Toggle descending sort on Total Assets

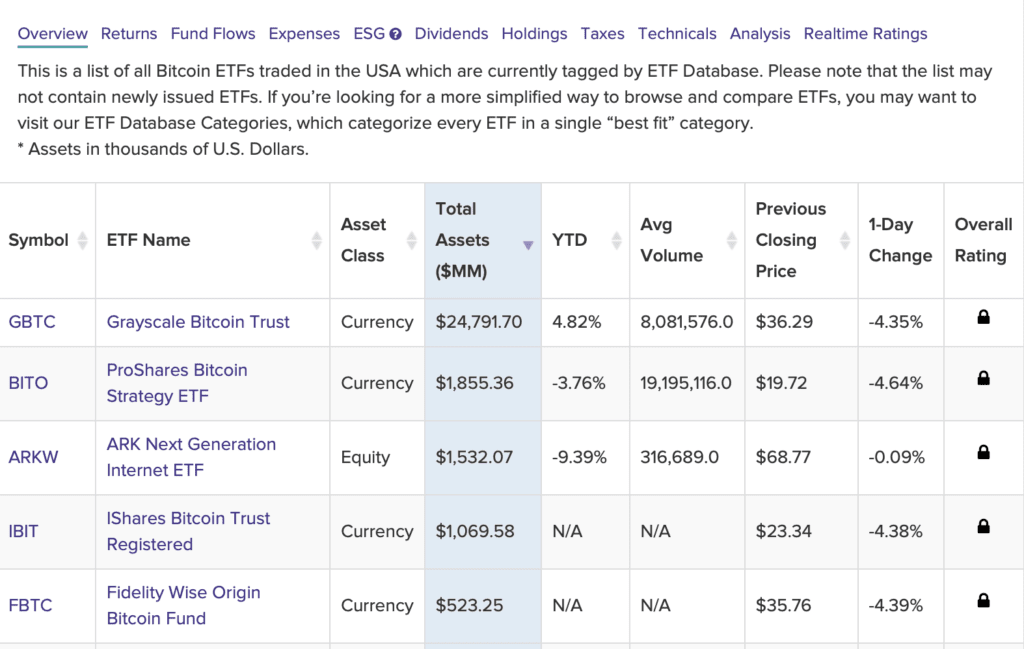point(528,244)
